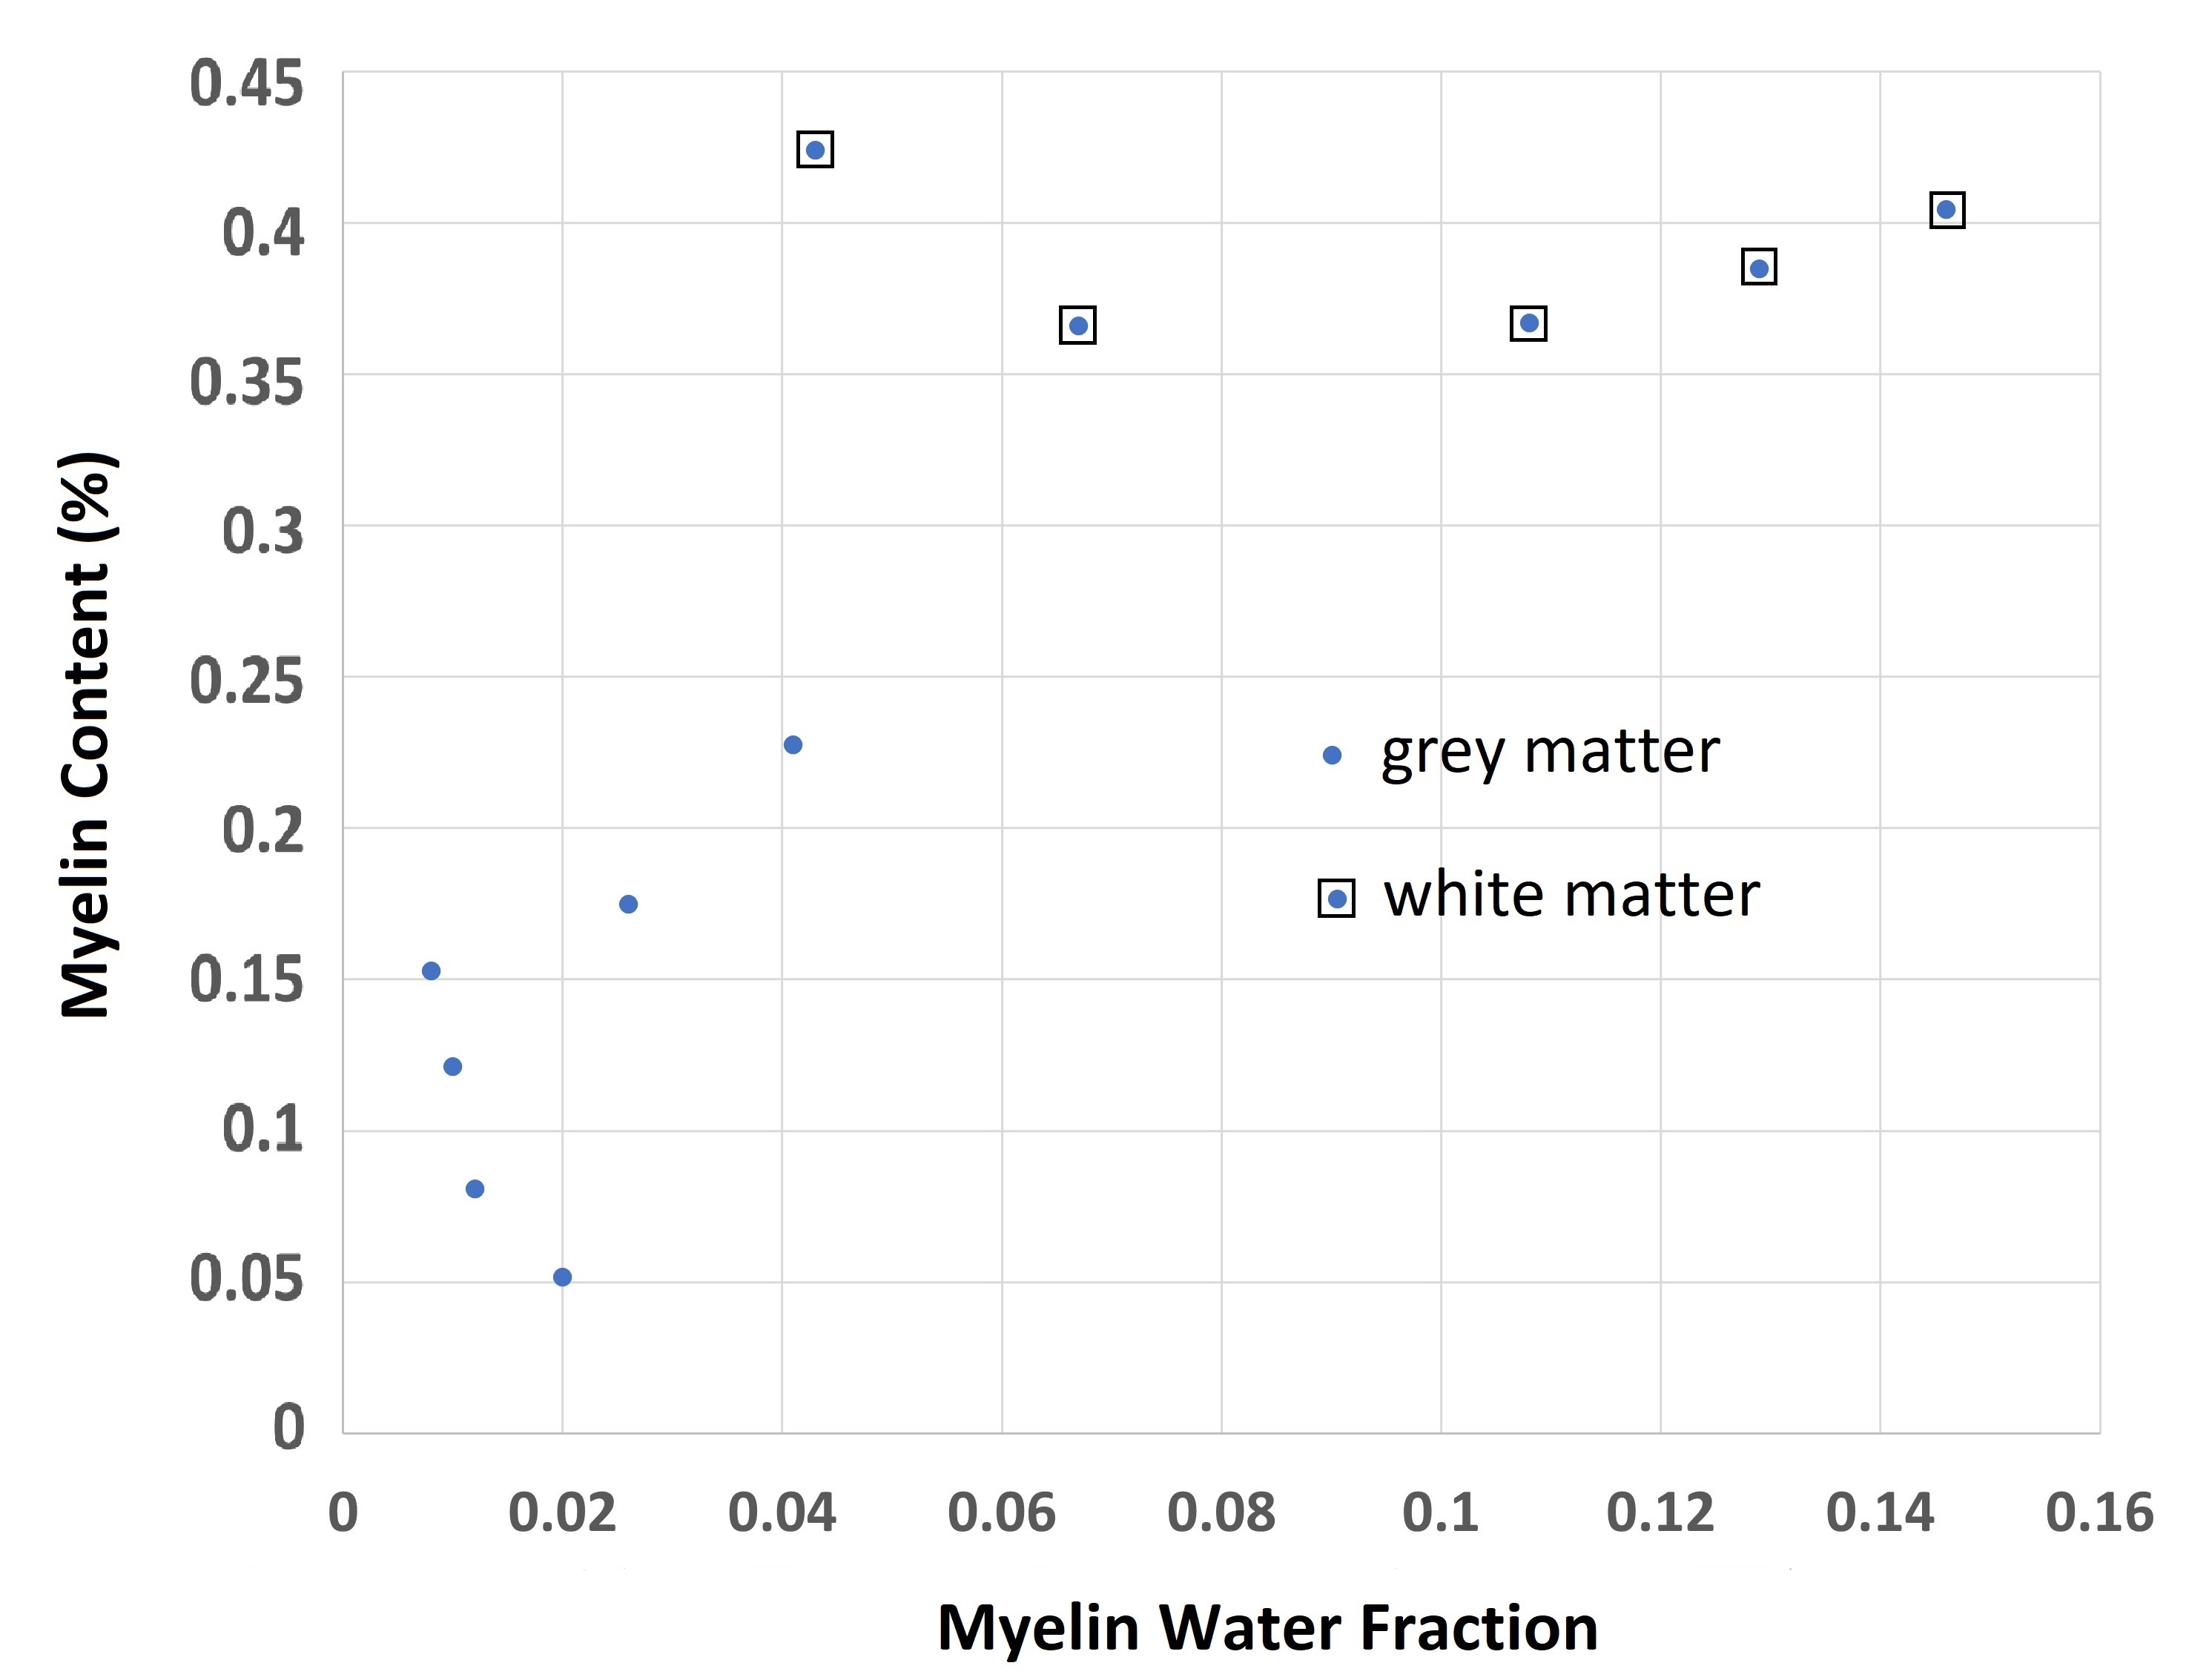Click white matter point at 0.129 fraction
This screenshot has height=1680, width=2189.
(1759, 267)
